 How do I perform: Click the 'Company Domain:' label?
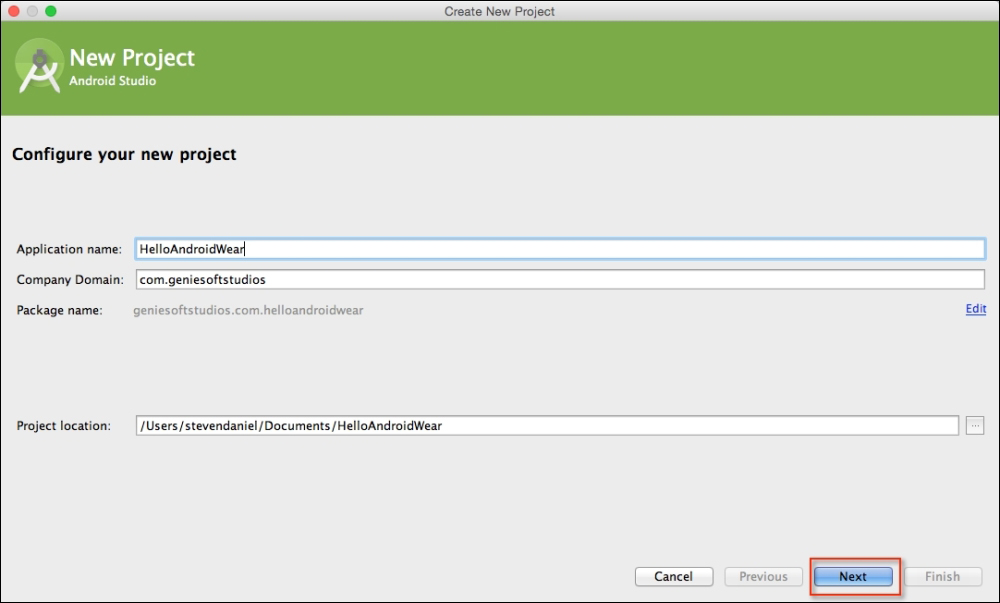(70, 280)
